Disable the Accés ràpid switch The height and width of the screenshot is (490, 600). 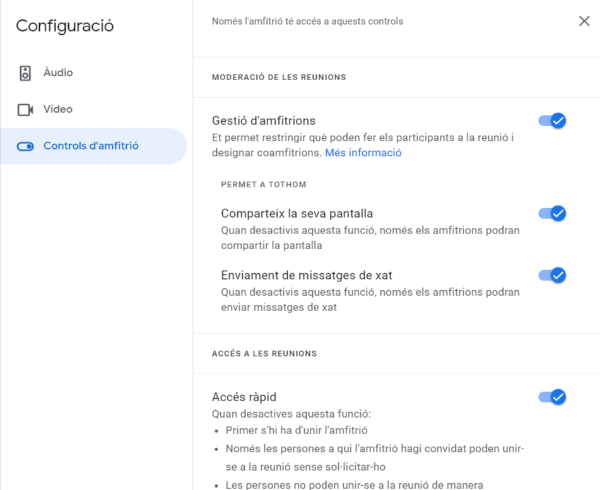552,397
